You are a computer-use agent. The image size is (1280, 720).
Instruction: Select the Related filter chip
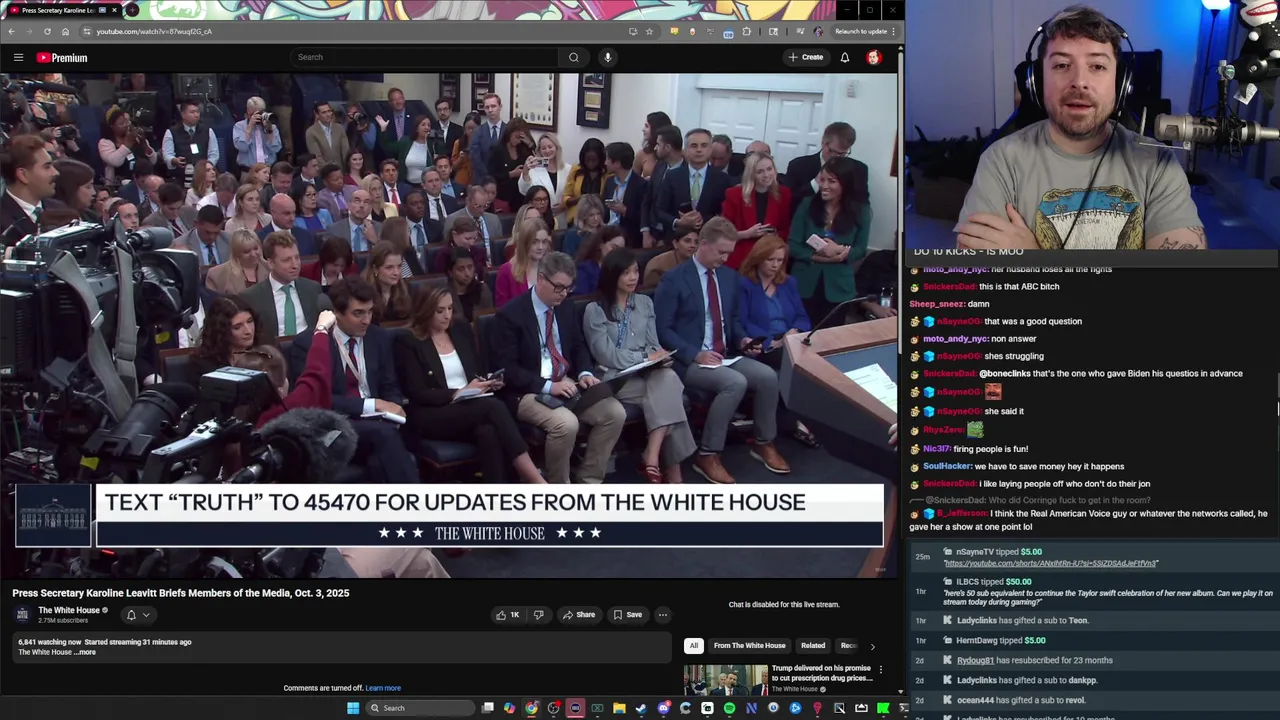tap(813, 646)
